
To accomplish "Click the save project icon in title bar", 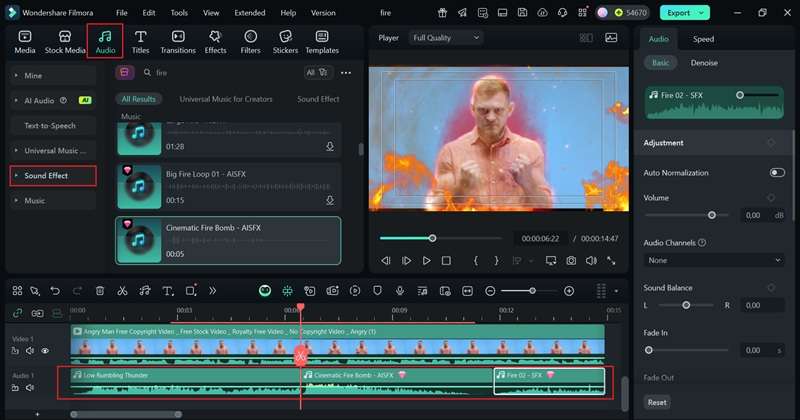I will coord(522,13).
